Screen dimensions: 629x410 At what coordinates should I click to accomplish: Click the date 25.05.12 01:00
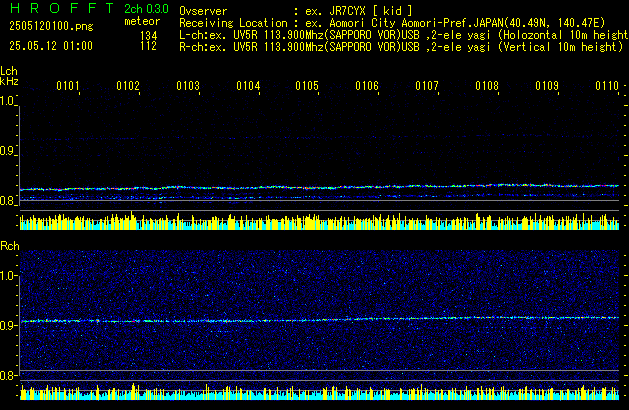click(51, 46)
